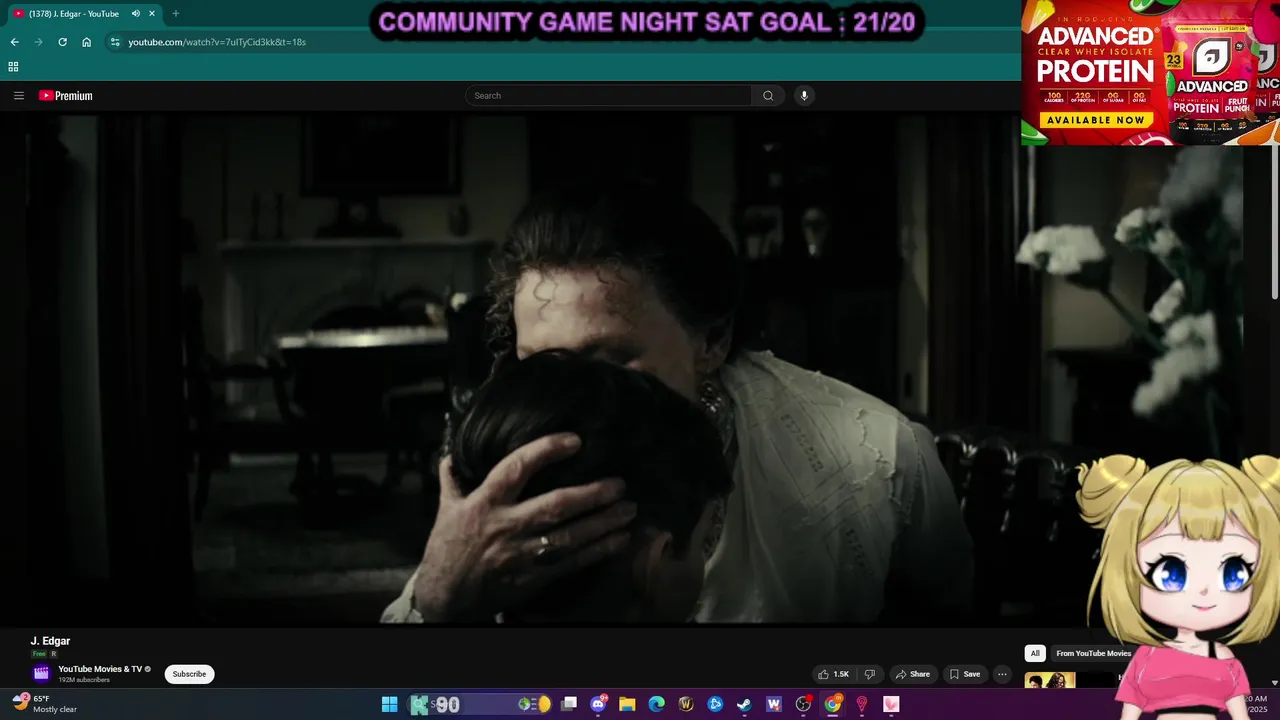
Task: Select the All filter chip
Action: (1035, 653)
